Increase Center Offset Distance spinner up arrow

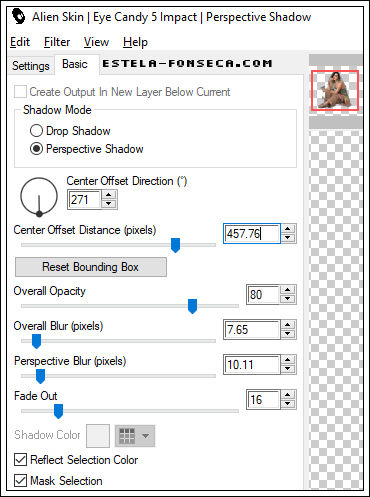[x=288, y=229]
